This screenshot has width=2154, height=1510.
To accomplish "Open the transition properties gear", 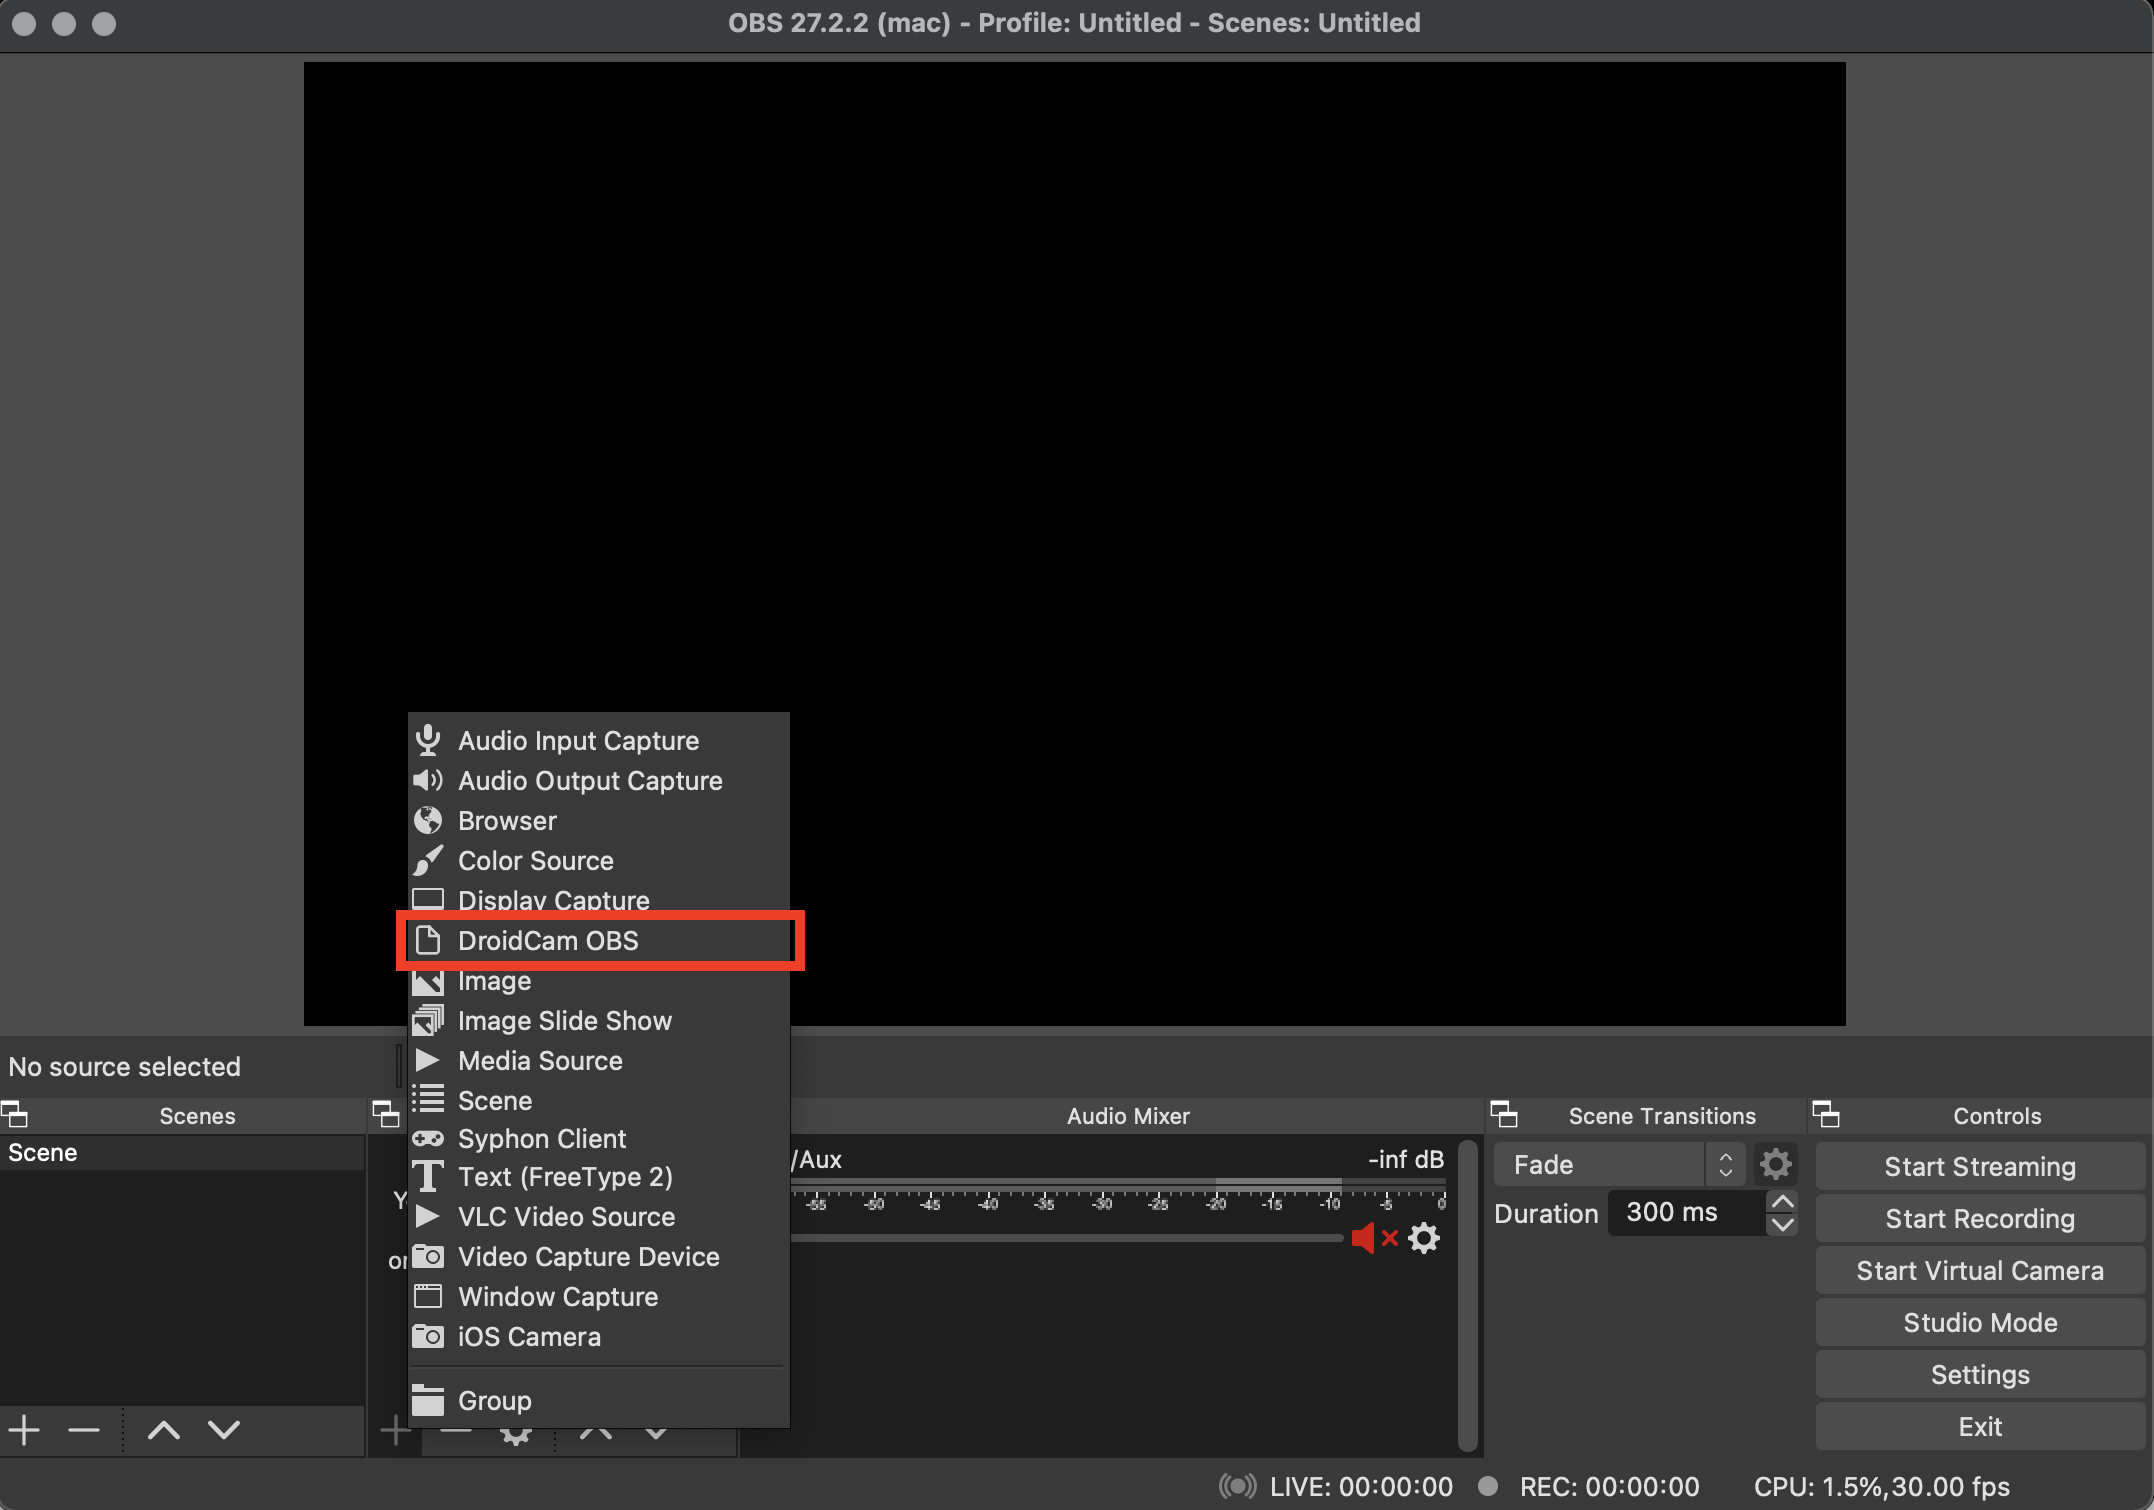I will [1775, 1163].
